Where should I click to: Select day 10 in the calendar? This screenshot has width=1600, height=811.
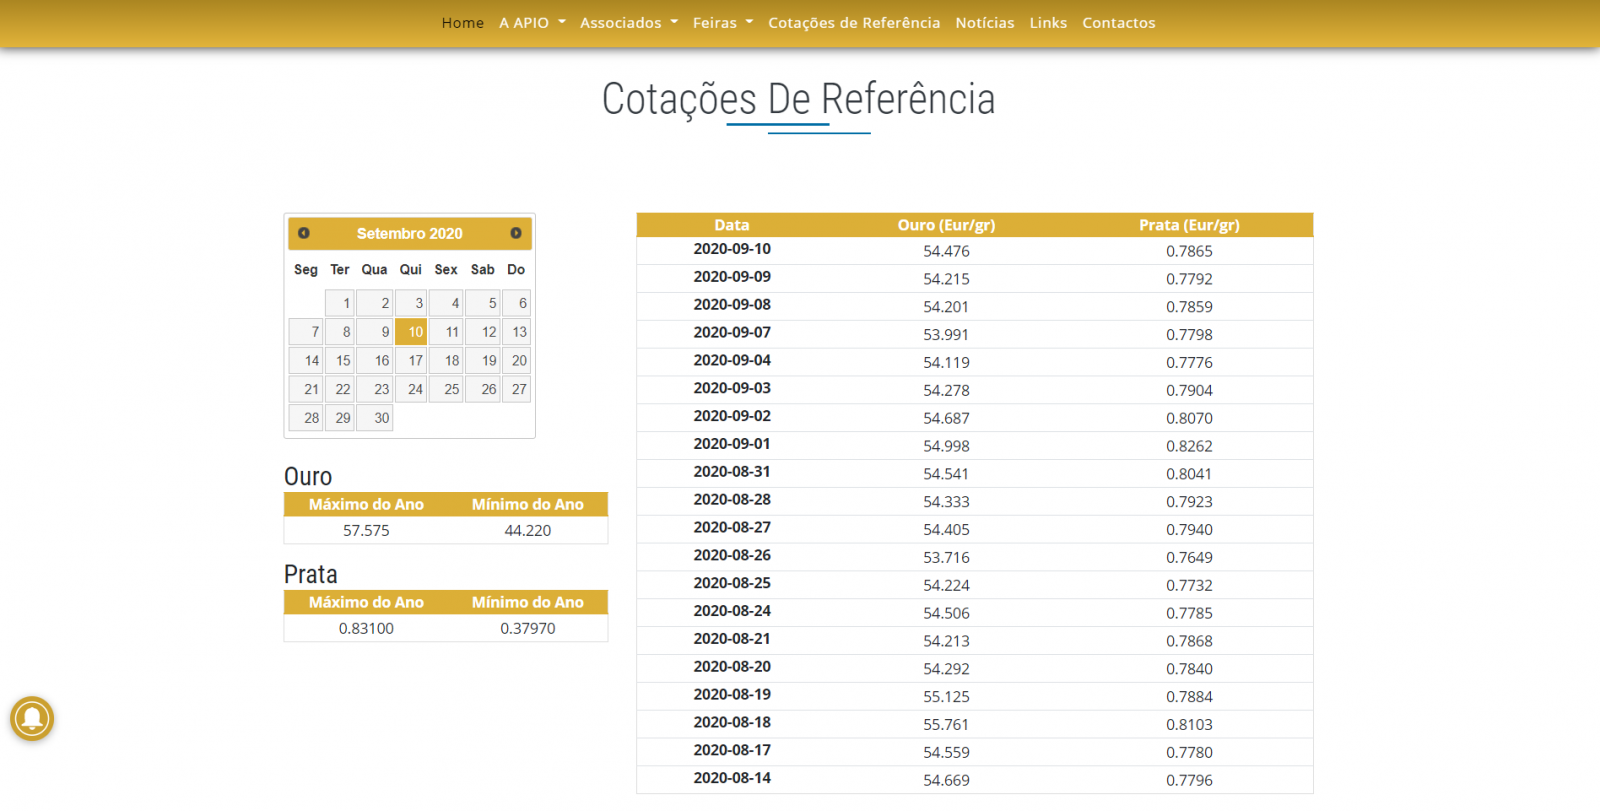(x=411, y=332)
